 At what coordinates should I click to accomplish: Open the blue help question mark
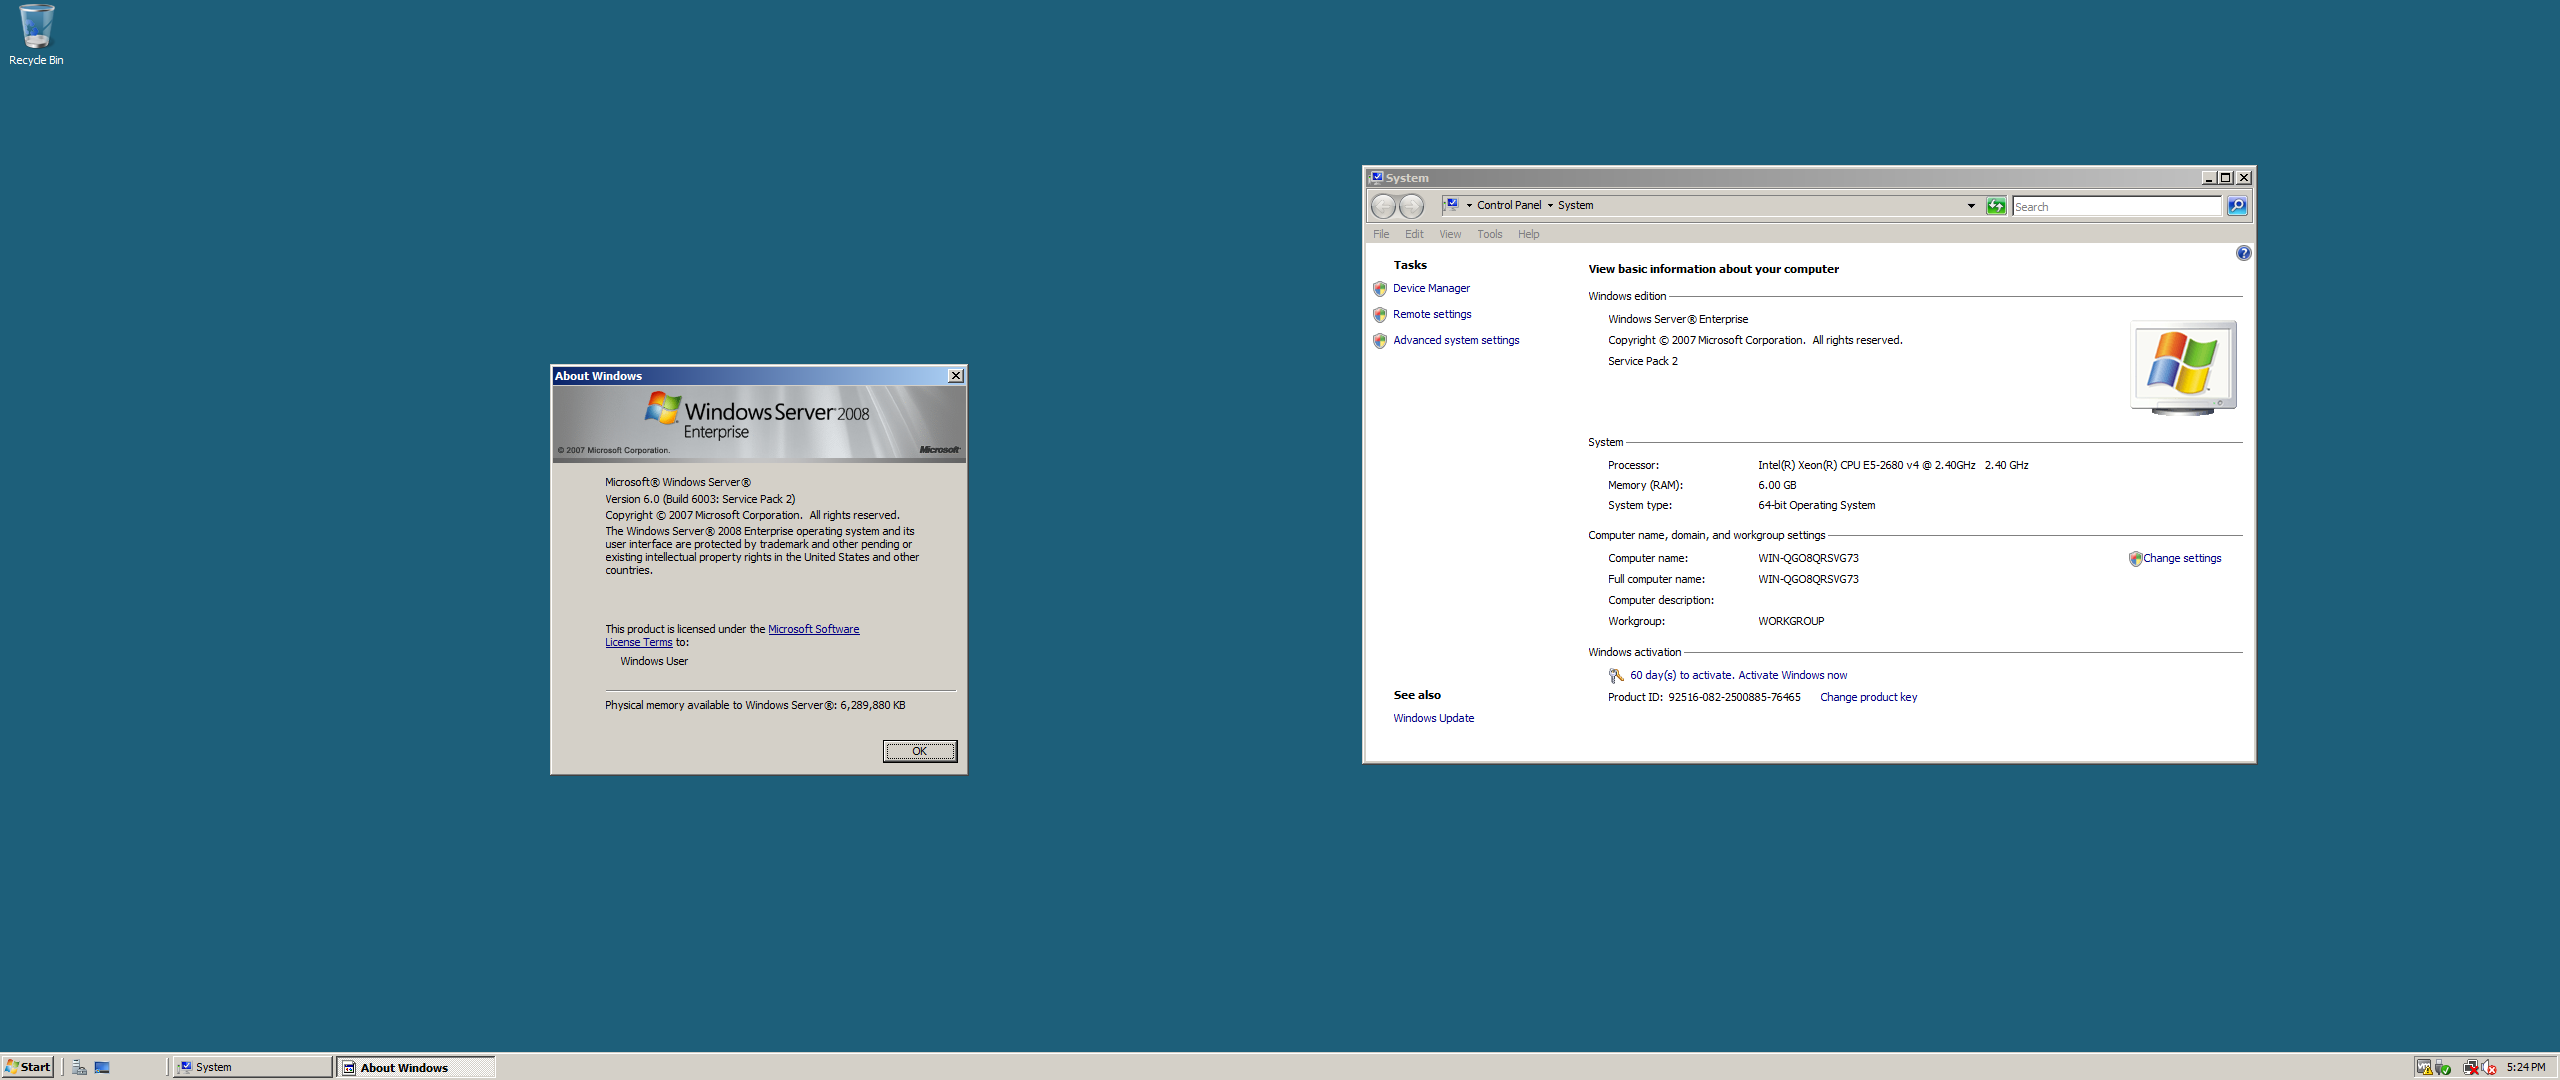2243,253
